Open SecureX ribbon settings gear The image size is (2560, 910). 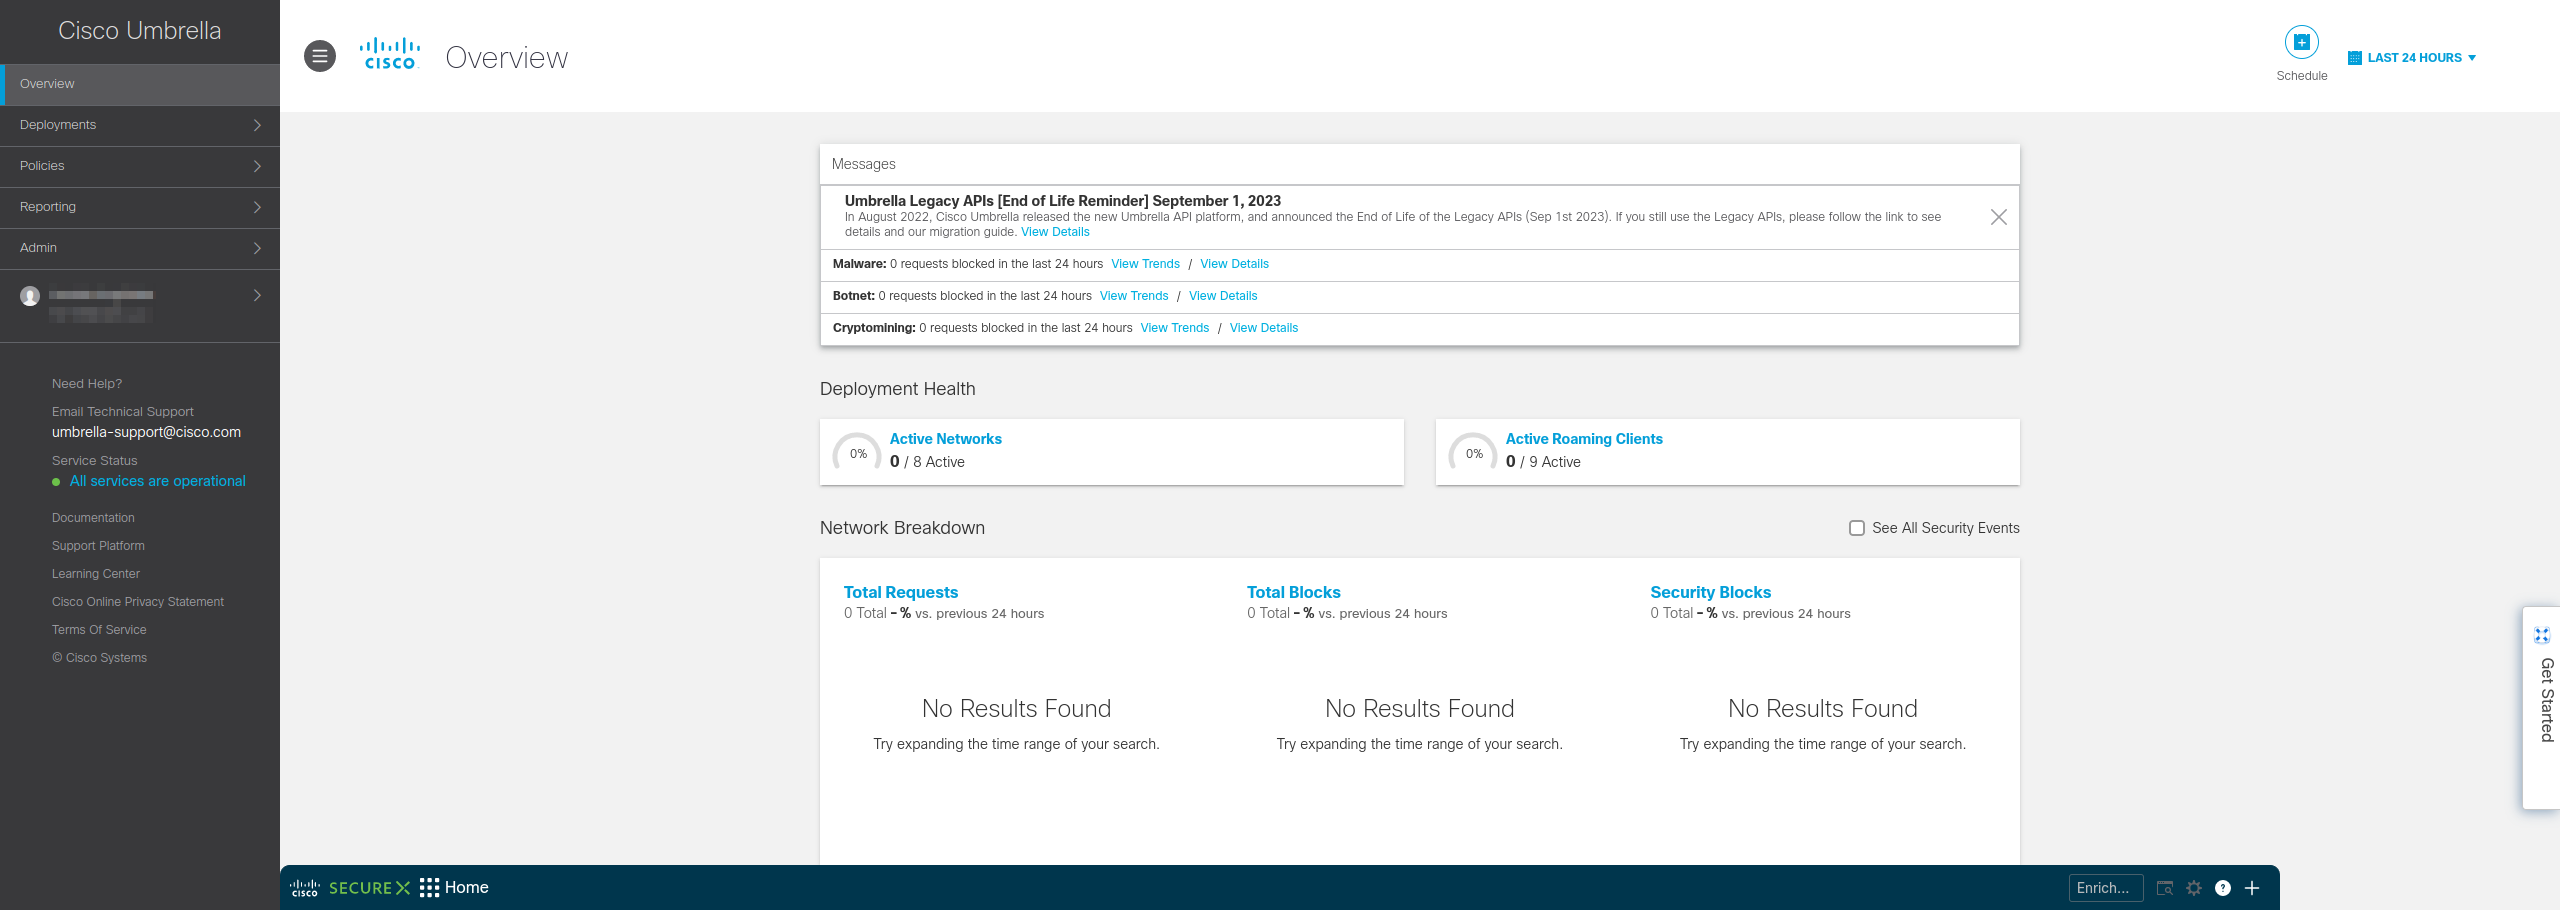click(x=2194, y=888)
